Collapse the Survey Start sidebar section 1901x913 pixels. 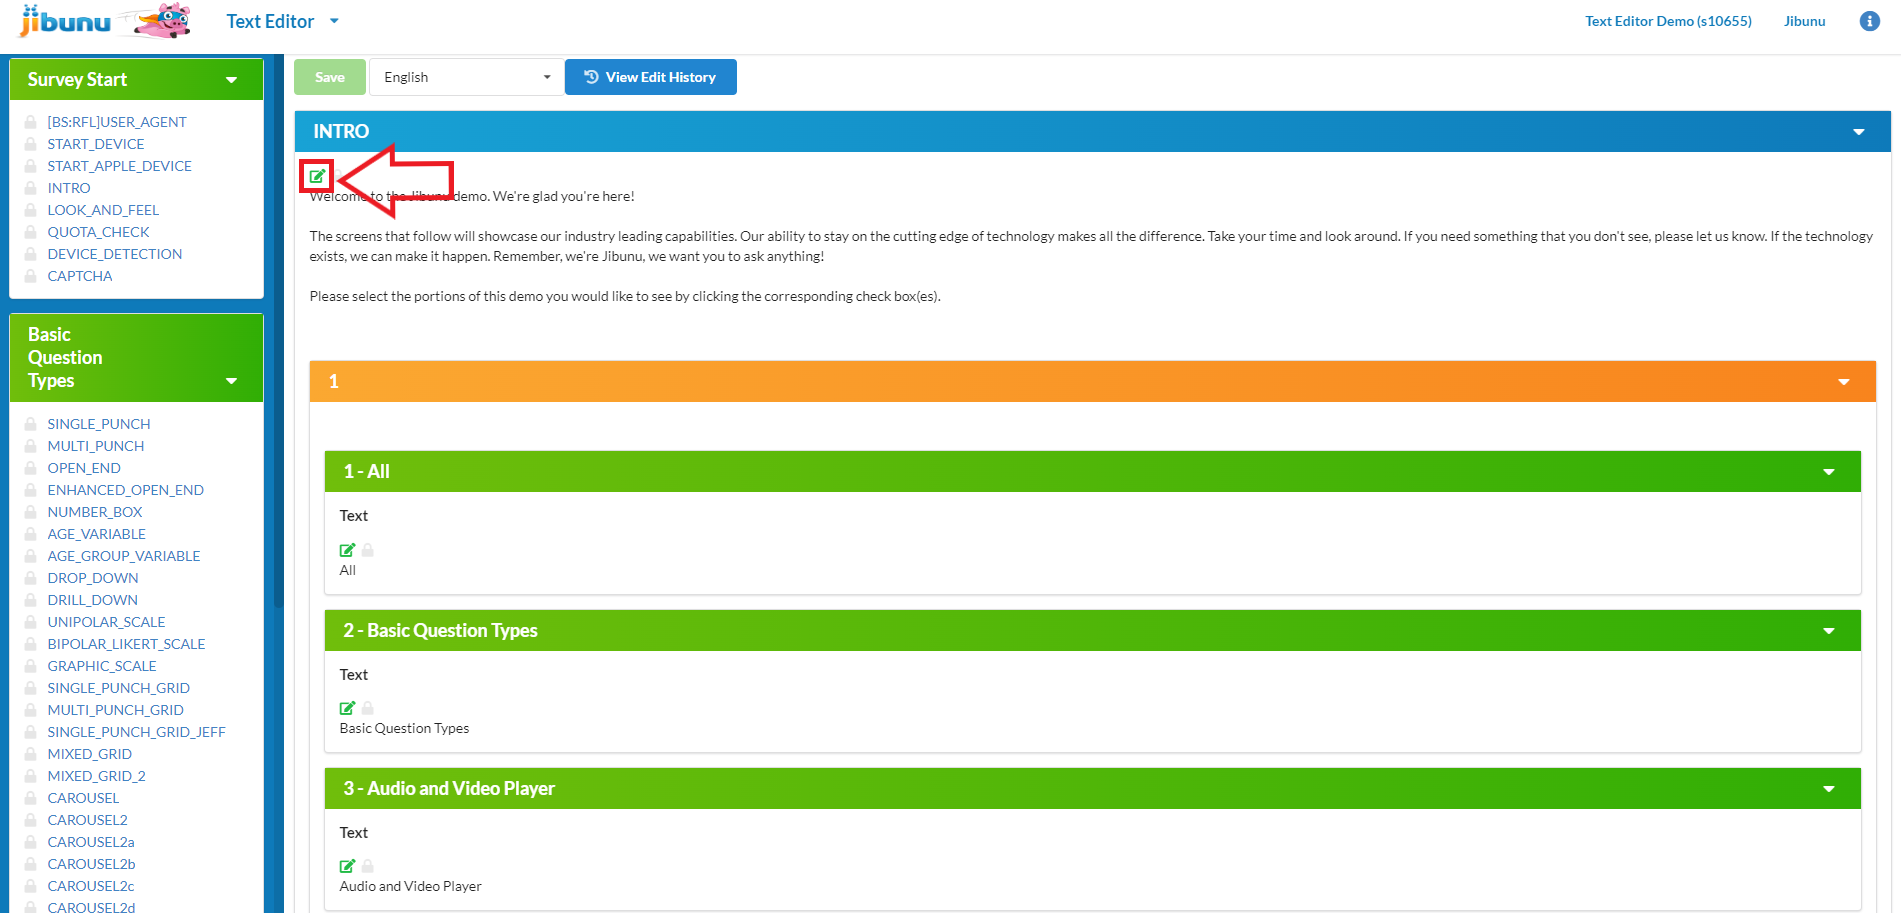tap(232, 80)
